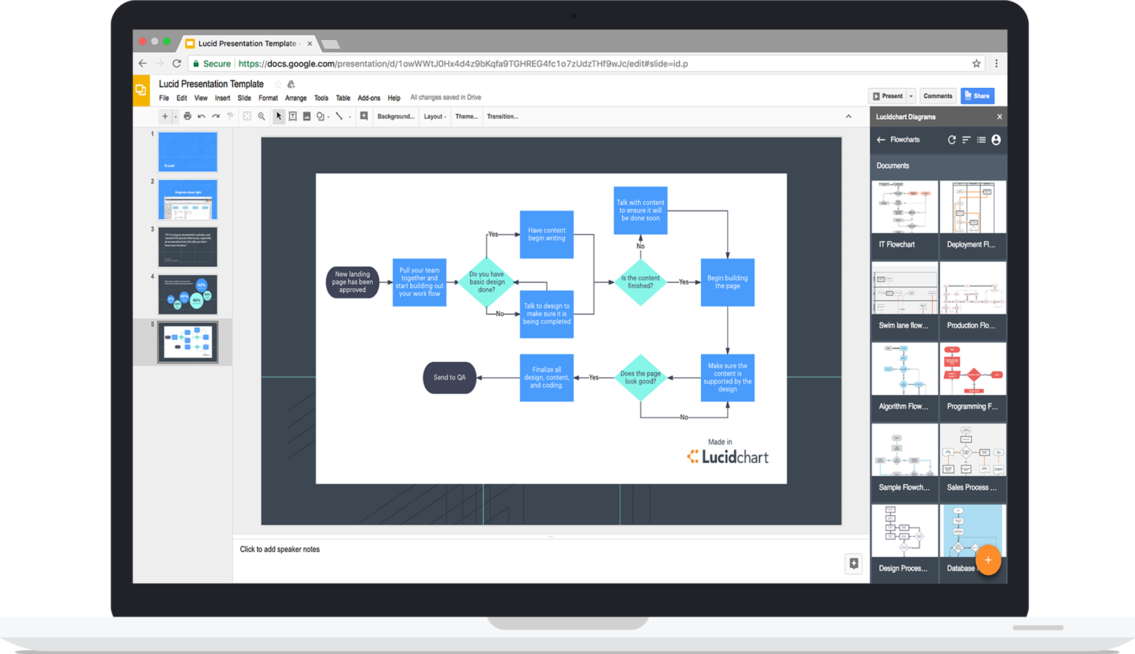Image resolution: width=1135 pixels, height=654 pixels.
Task: Click the print icon in toolbar
Action: pos(187,116)
